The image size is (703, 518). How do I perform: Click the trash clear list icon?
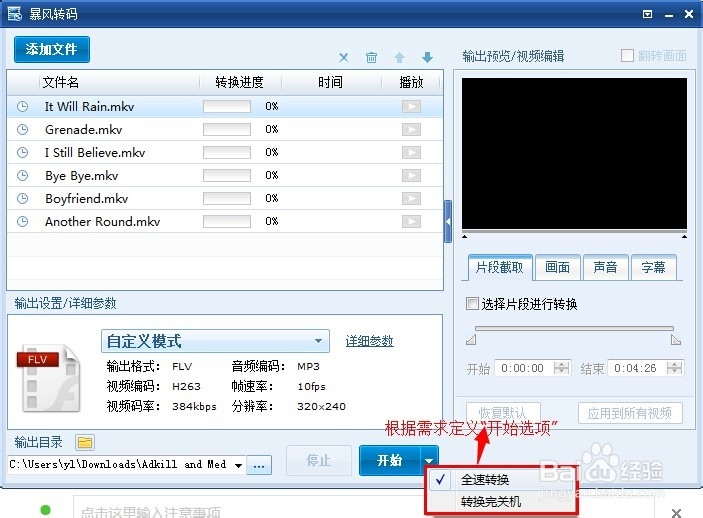pos(371,57)
